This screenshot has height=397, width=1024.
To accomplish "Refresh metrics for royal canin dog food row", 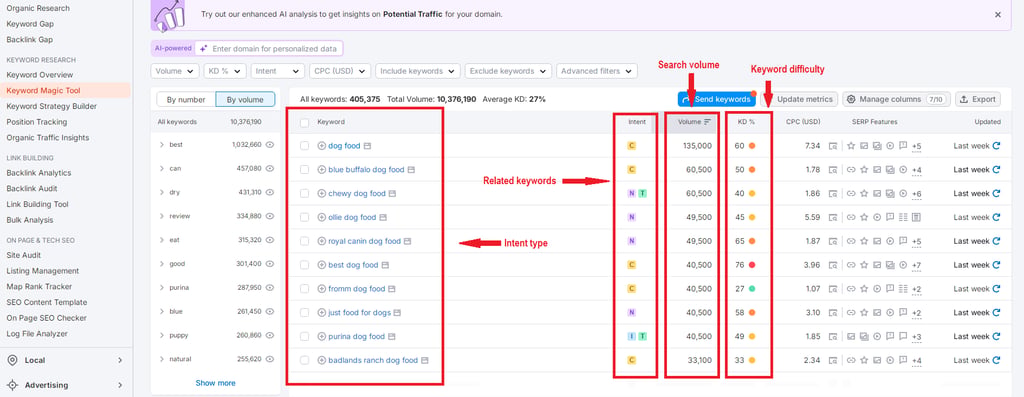I will [x=996, y=241].
